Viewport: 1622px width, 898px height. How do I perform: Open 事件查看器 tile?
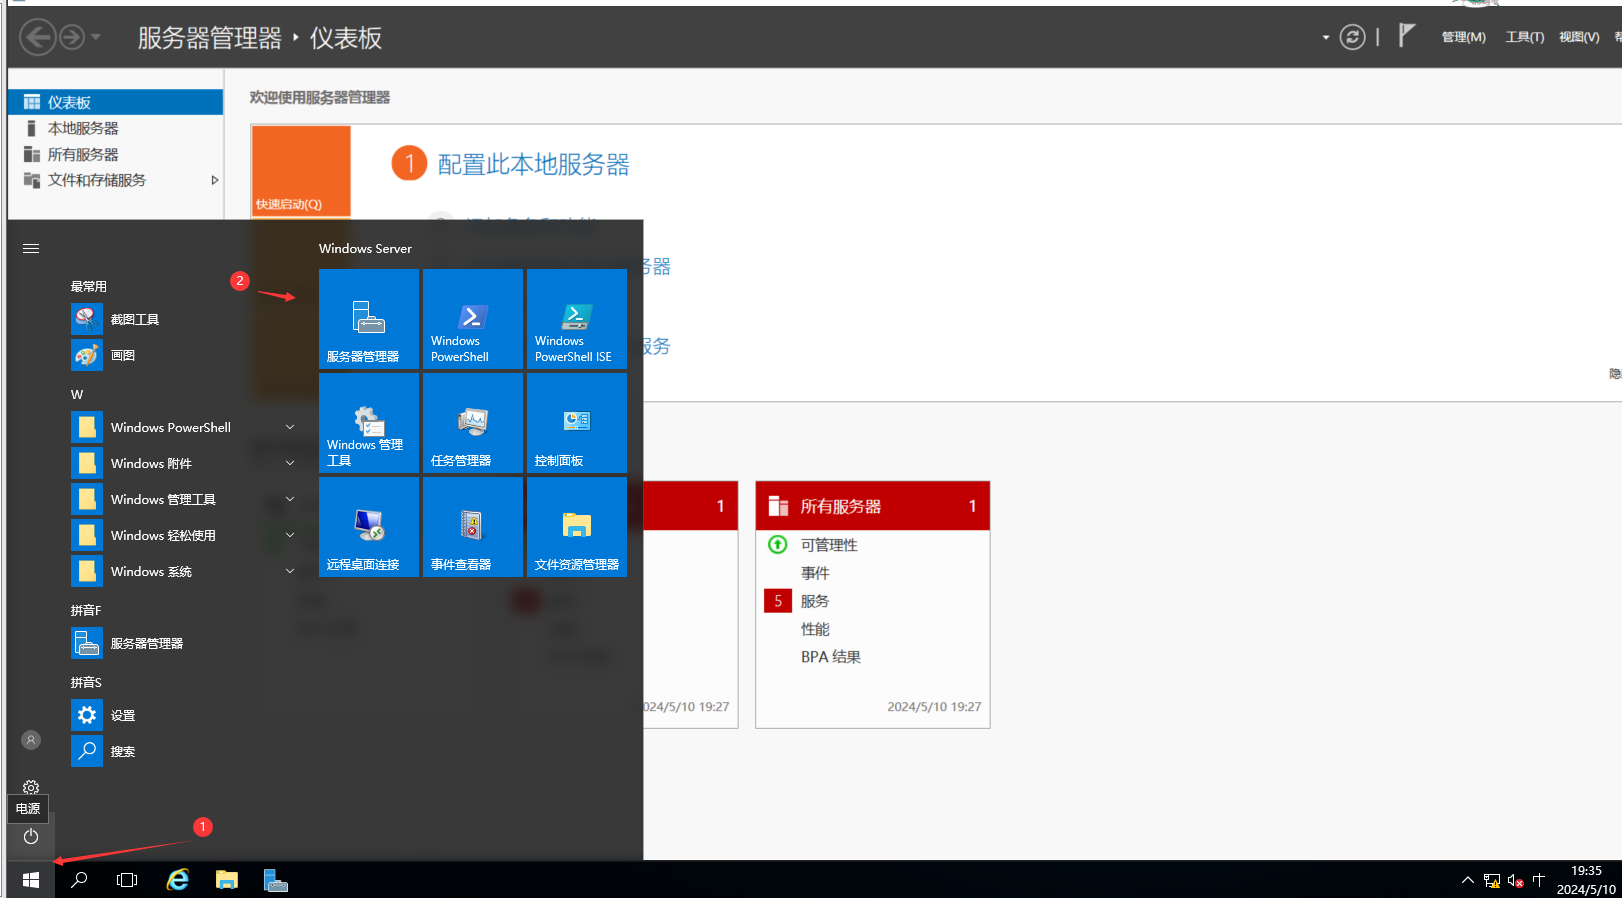[473, 527]
